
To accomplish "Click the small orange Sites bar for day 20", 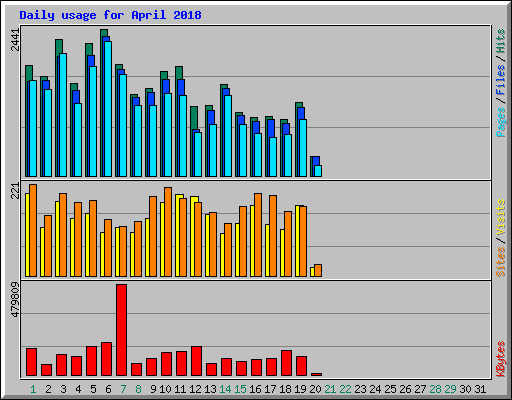I will [x=318, y=270].
